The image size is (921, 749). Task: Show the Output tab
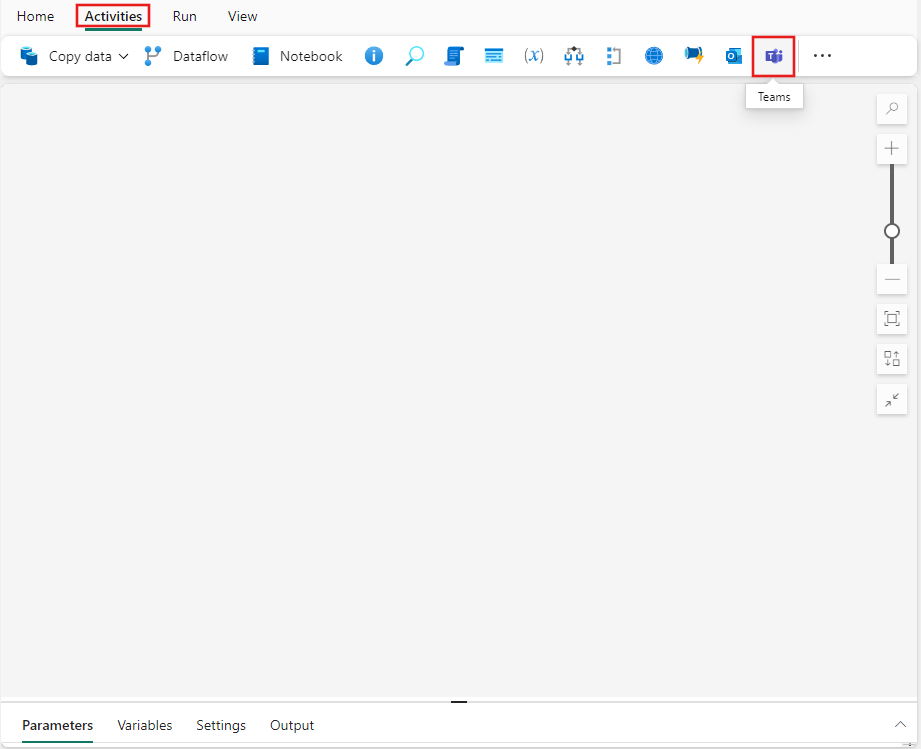[x=292, y=726]
